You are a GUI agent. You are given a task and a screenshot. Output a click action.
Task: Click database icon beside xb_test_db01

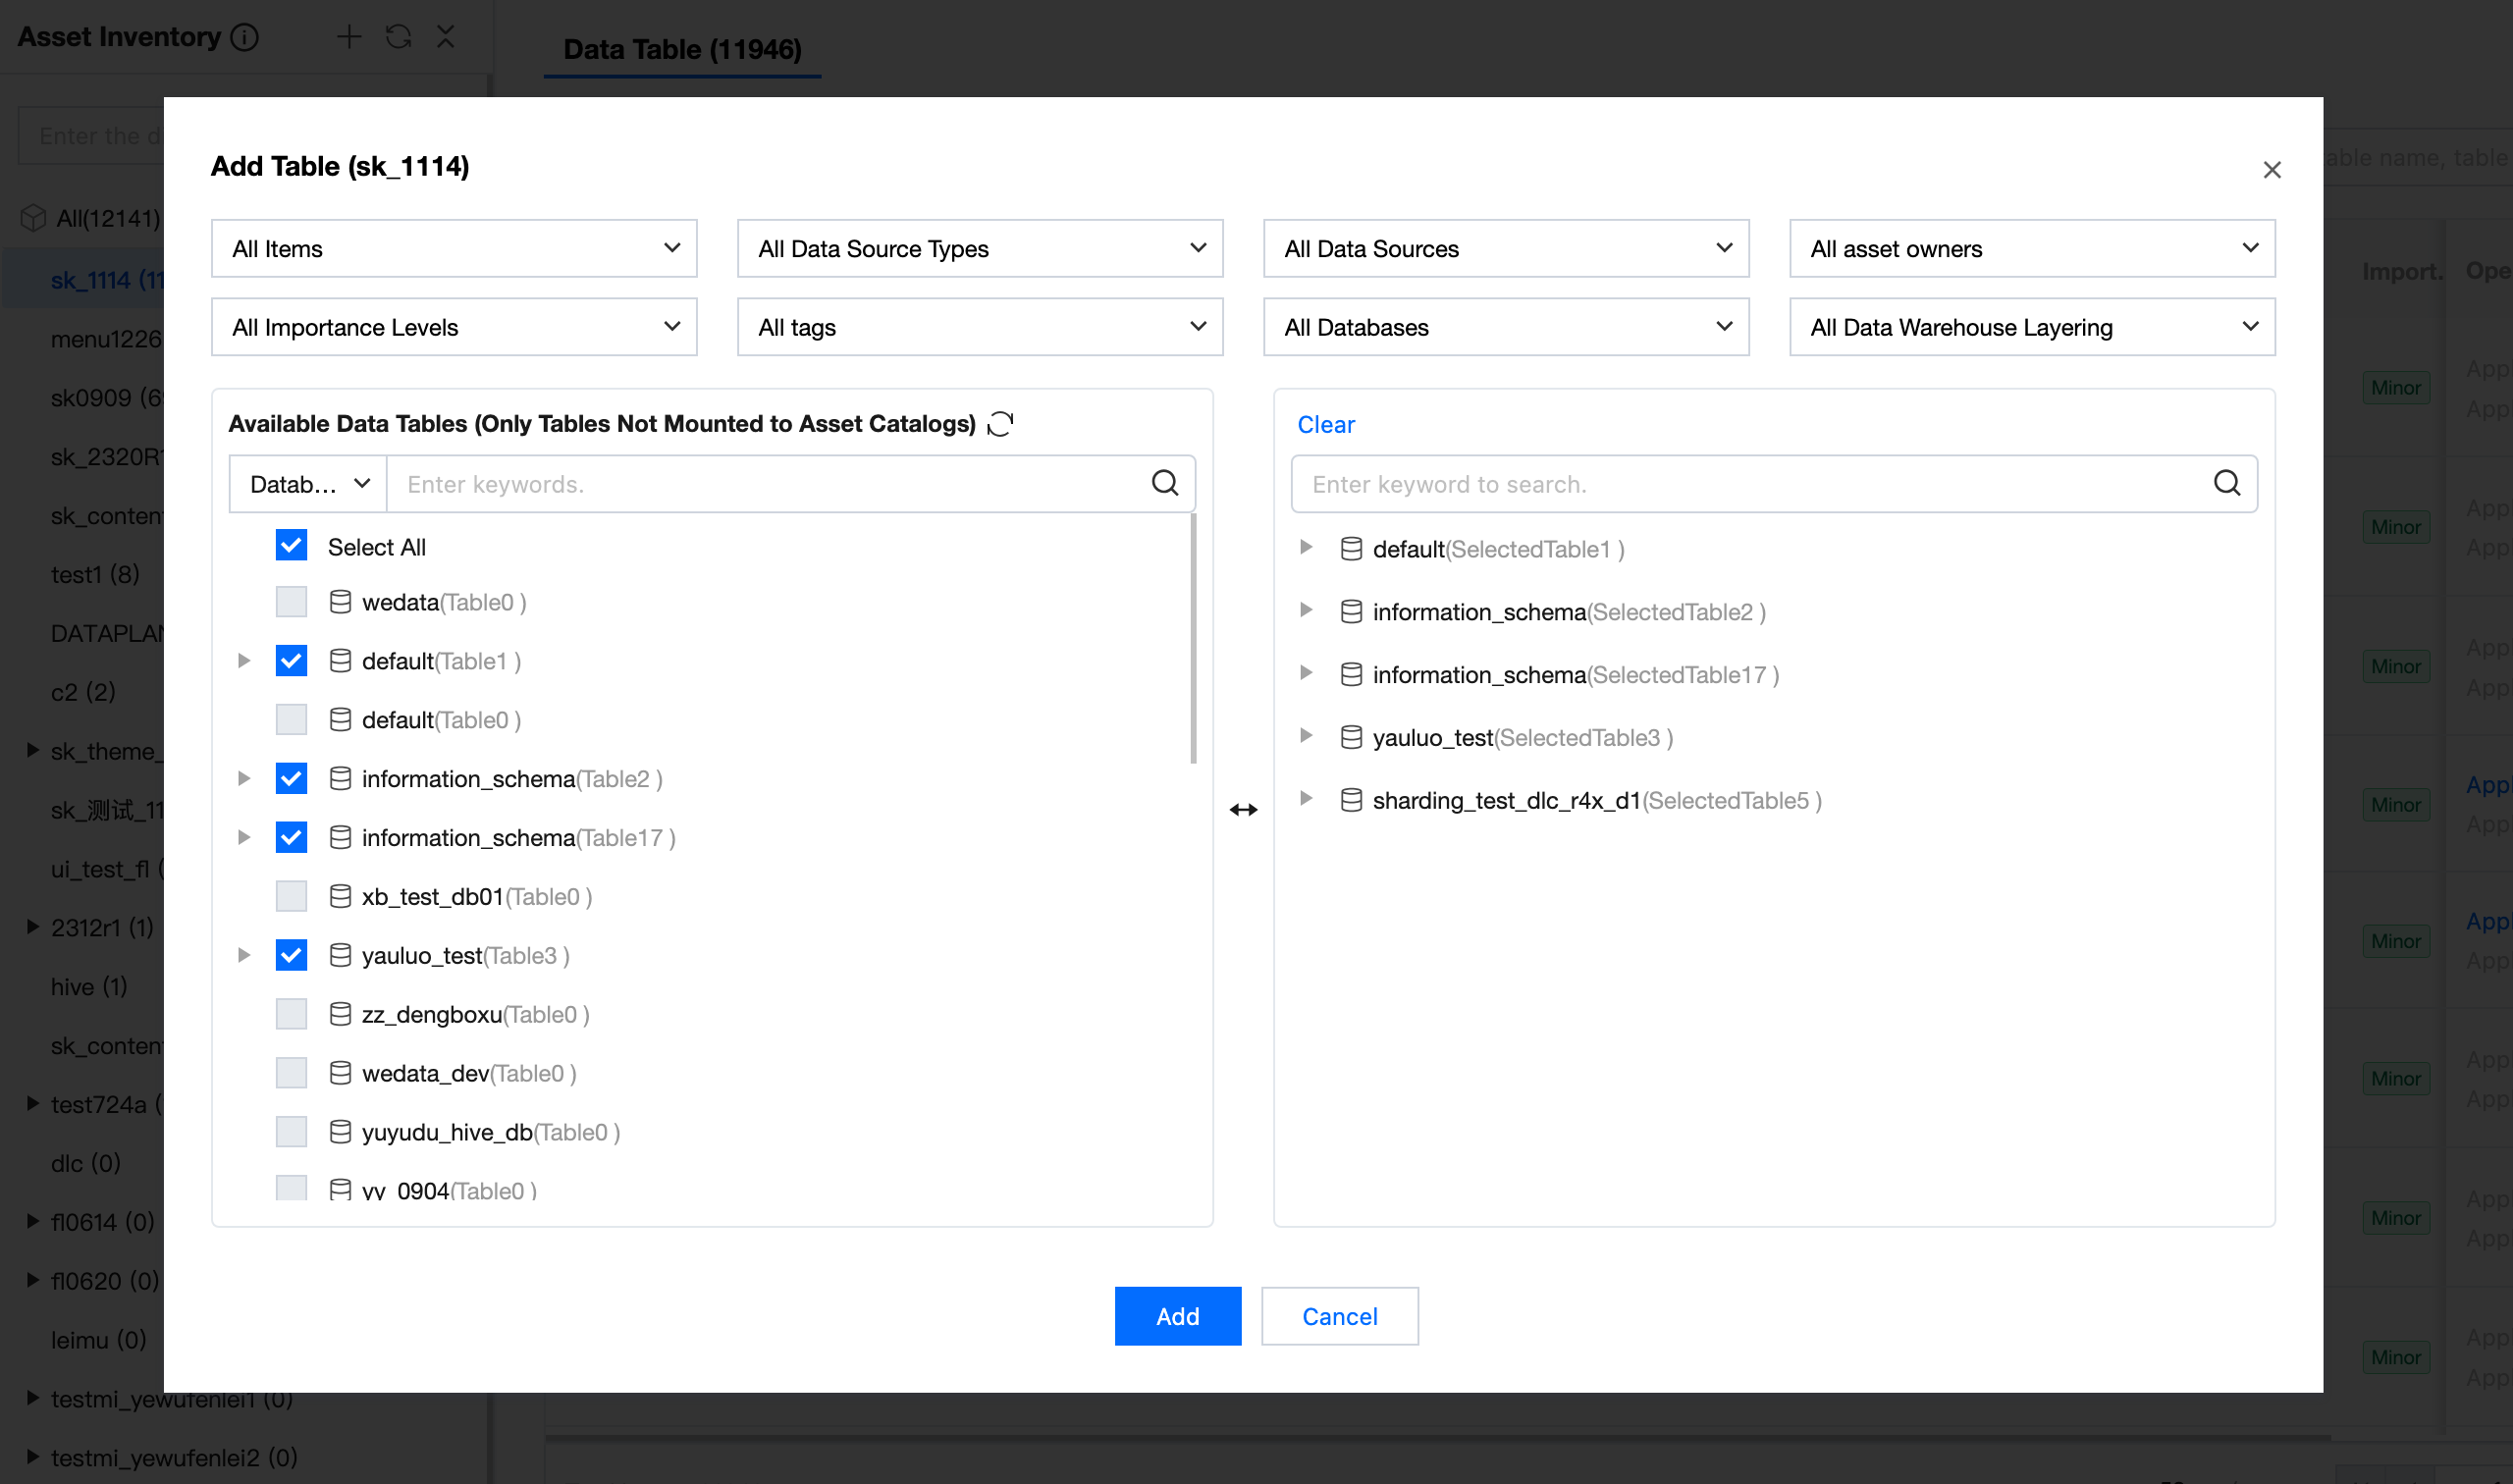click(340, 896)
